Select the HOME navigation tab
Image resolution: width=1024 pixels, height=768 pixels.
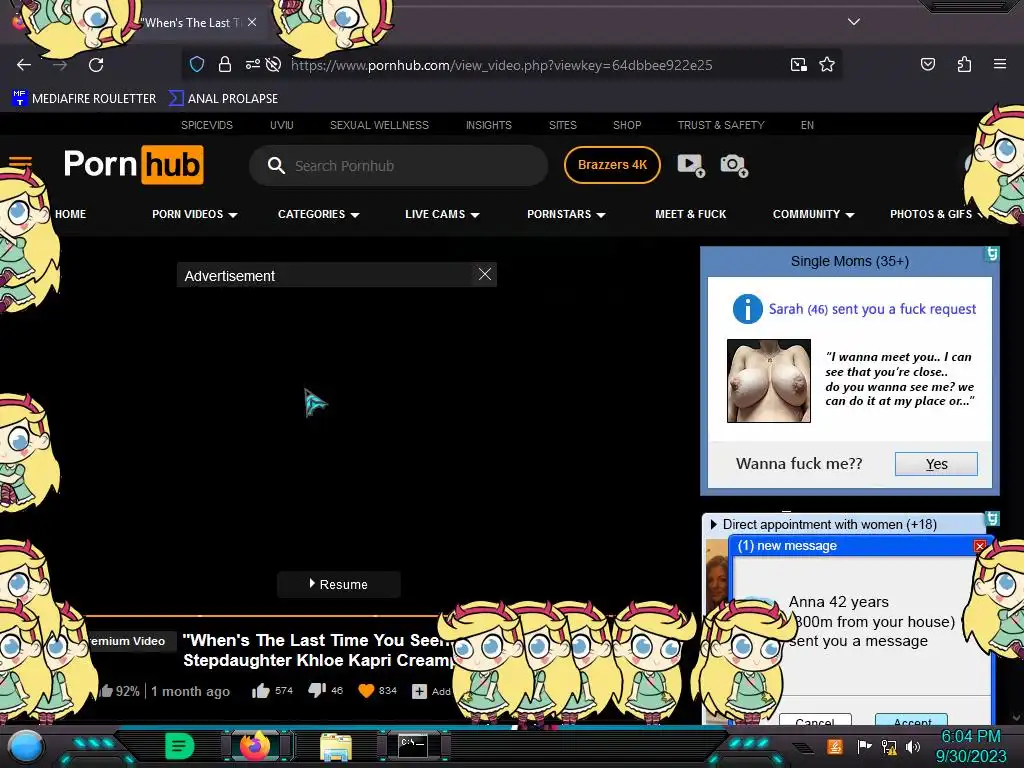(x=71, y=214)
